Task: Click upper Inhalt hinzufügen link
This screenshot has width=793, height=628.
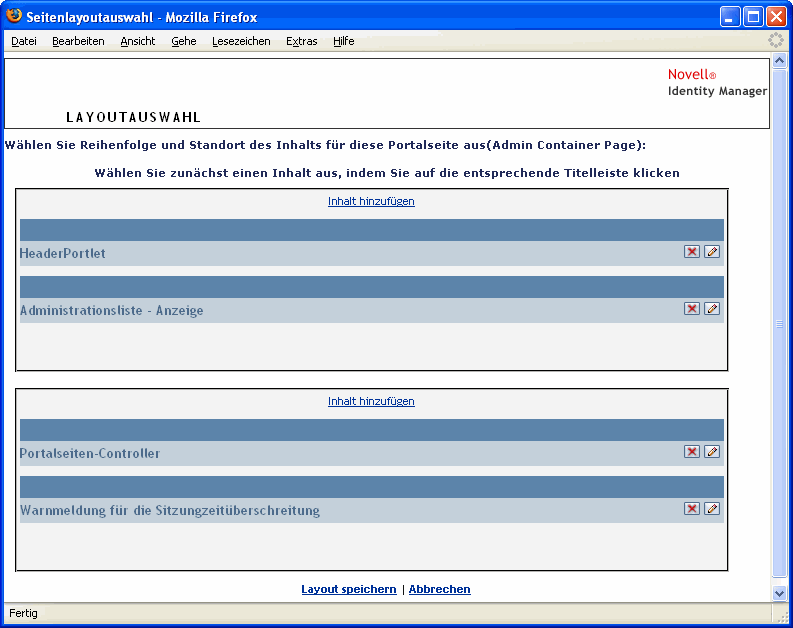Action: coord(371,201)
